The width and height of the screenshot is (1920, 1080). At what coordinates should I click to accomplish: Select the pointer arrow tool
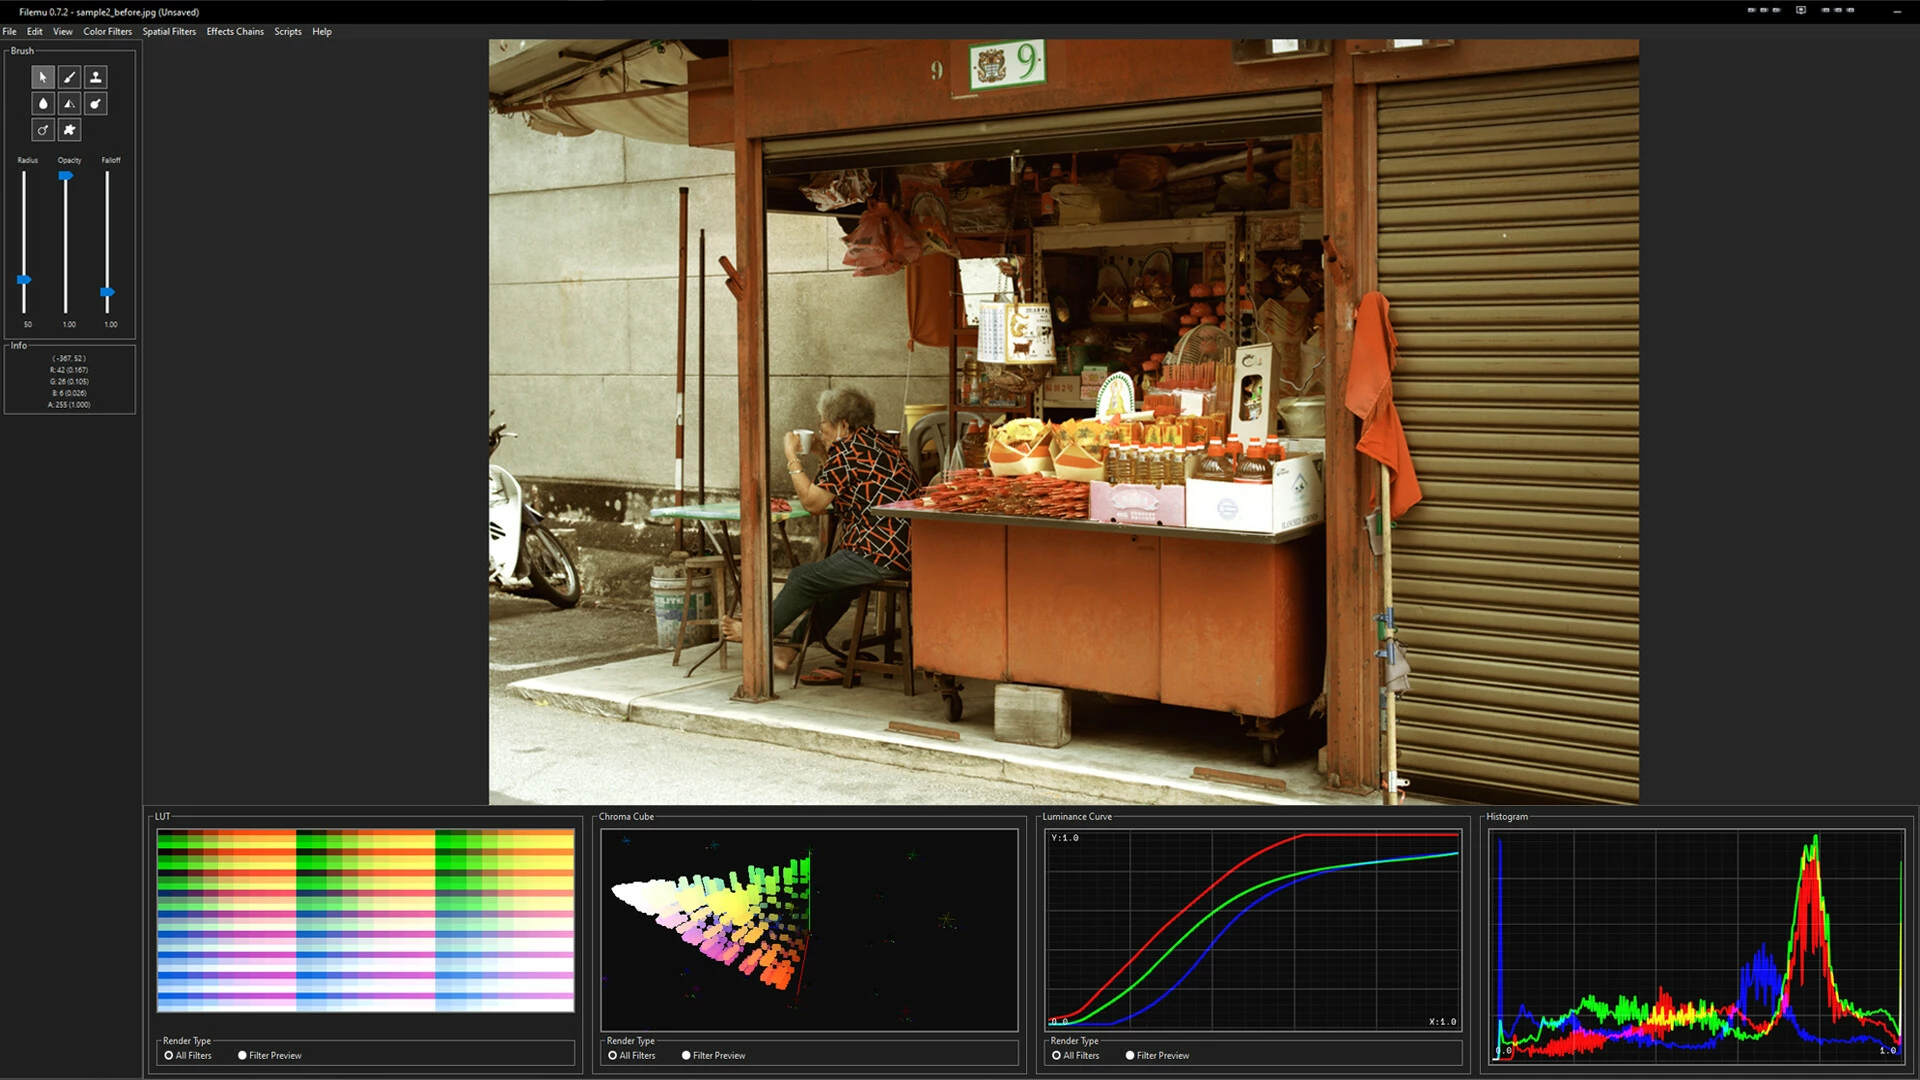tap(43, 77)
